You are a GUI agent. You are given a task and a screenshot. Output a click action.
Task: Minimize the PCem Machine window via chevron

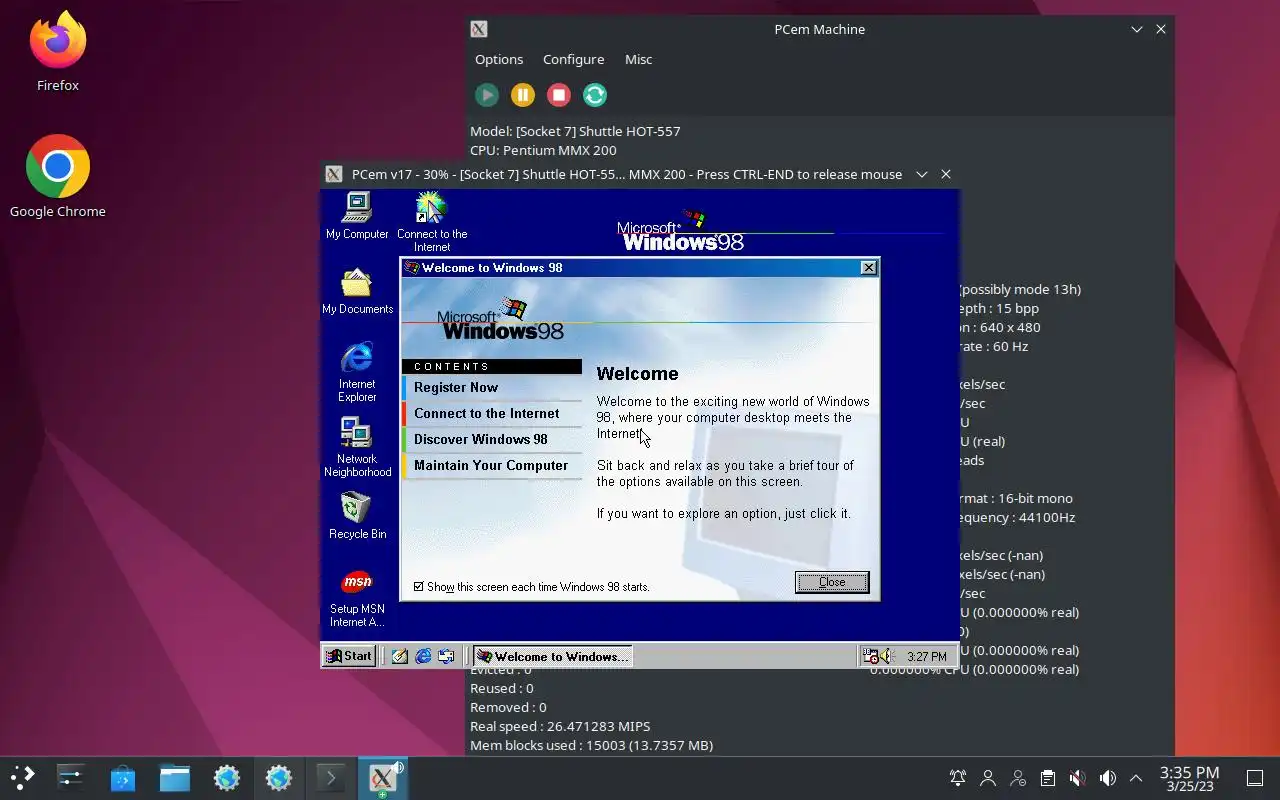coord(1137,29)
